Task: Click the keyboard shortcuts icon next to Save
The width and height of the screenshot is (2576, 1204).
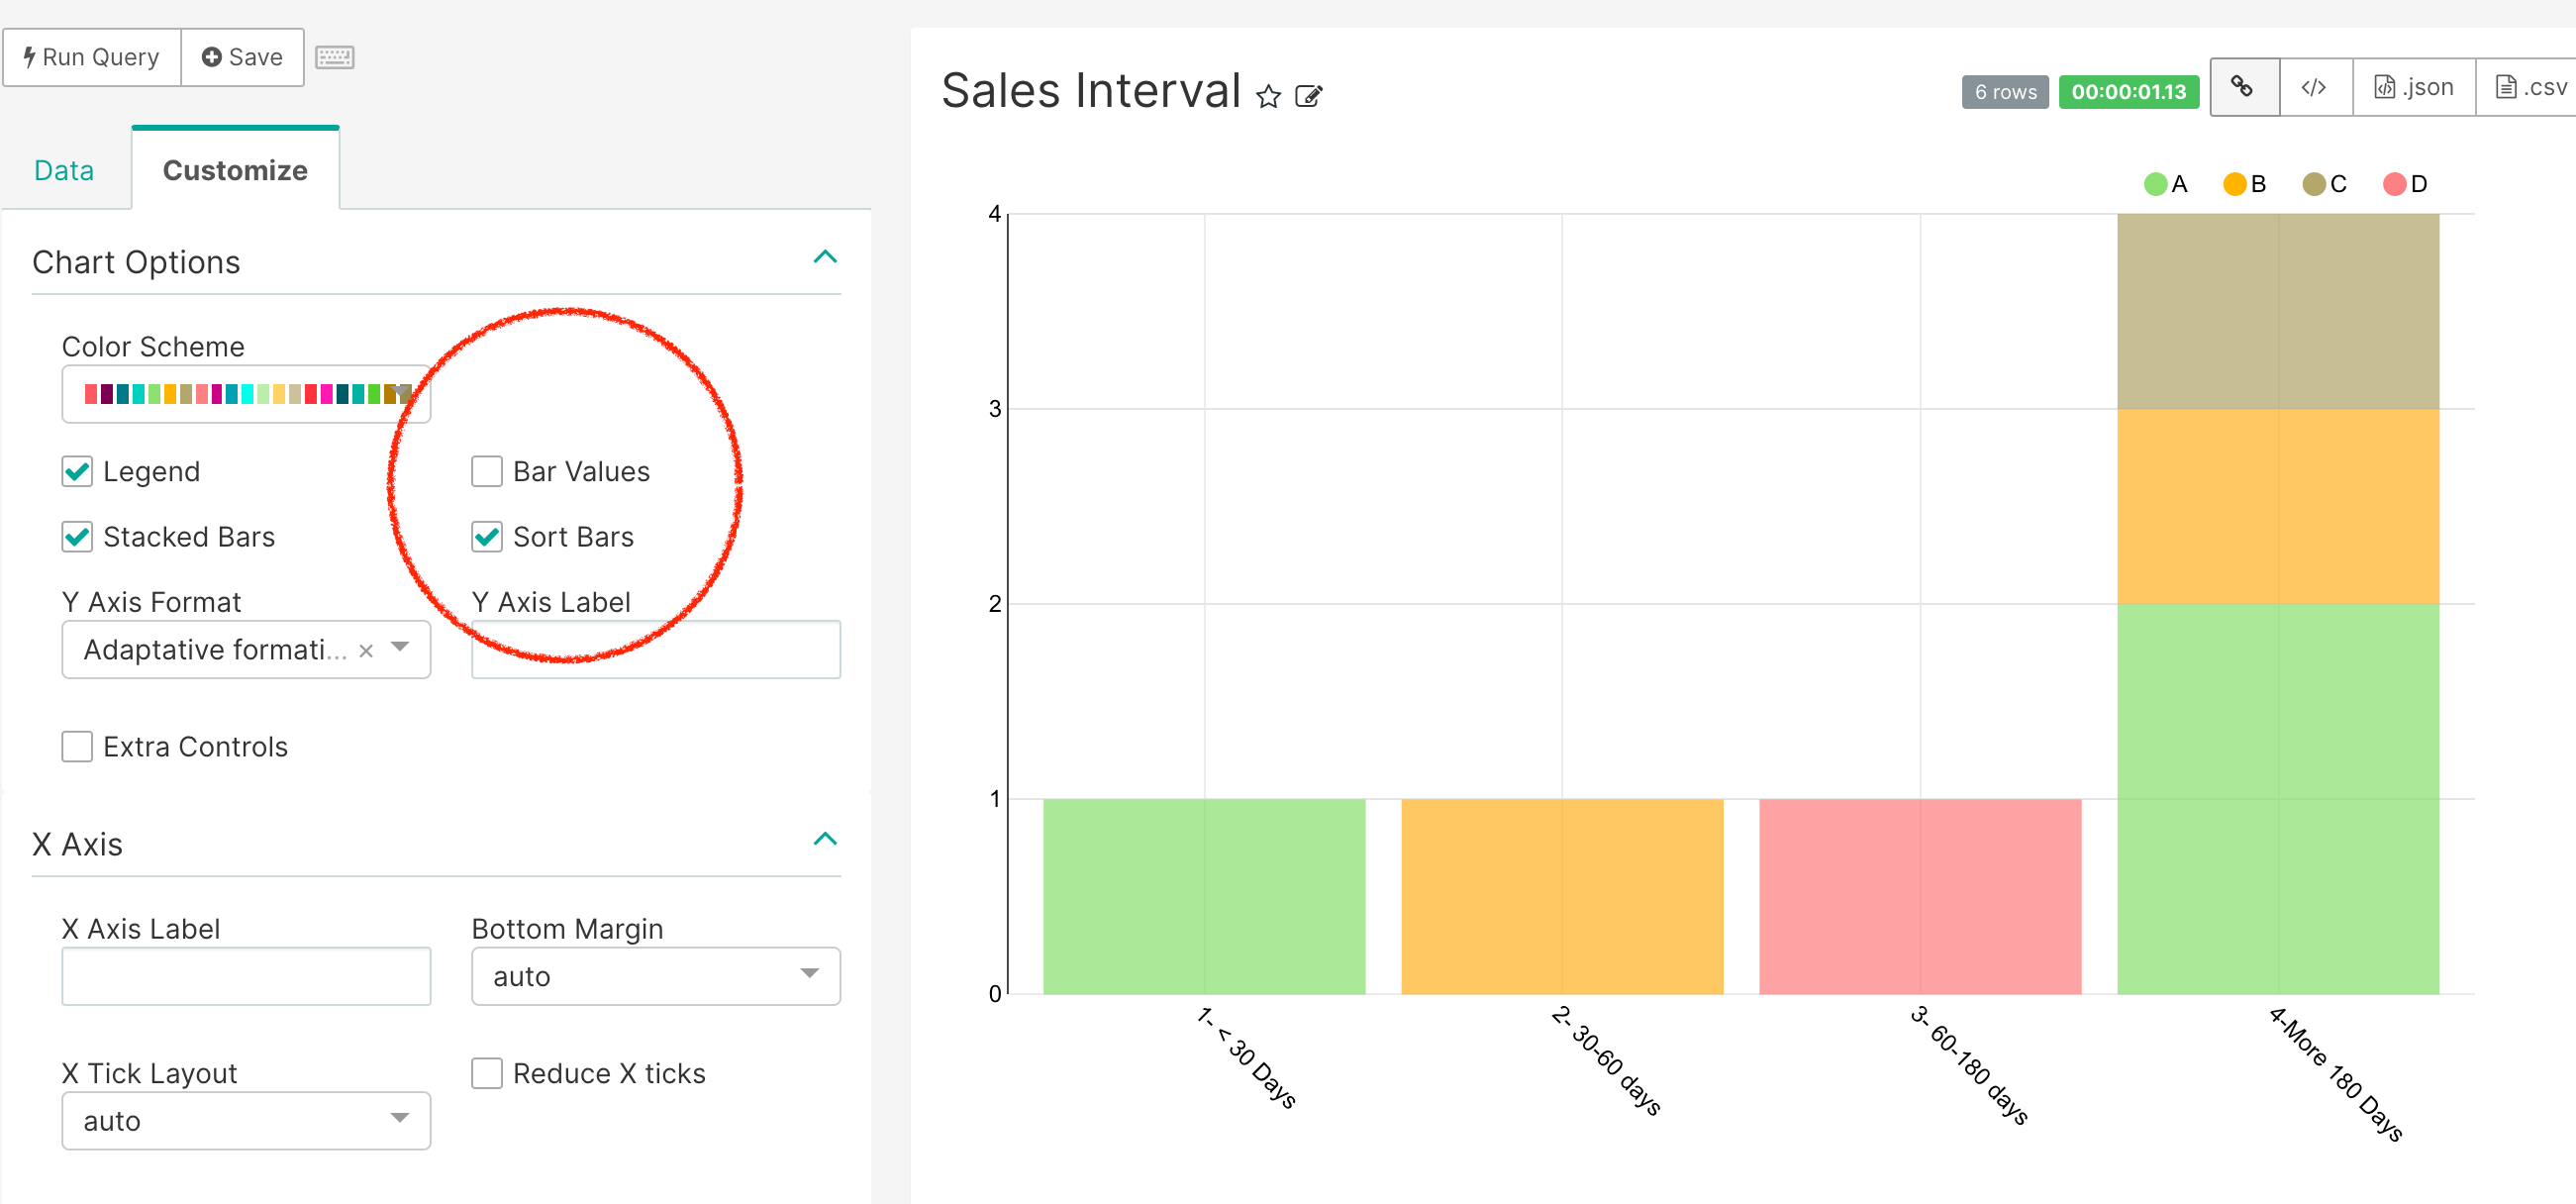Action: 335,57
